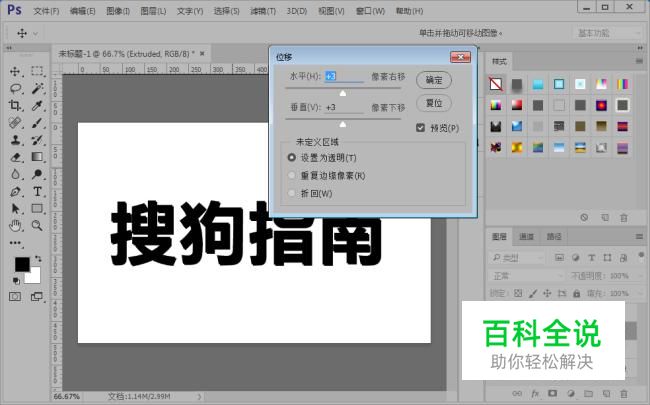Select the Zoom tool
The image size is (650, 405).
37,226
